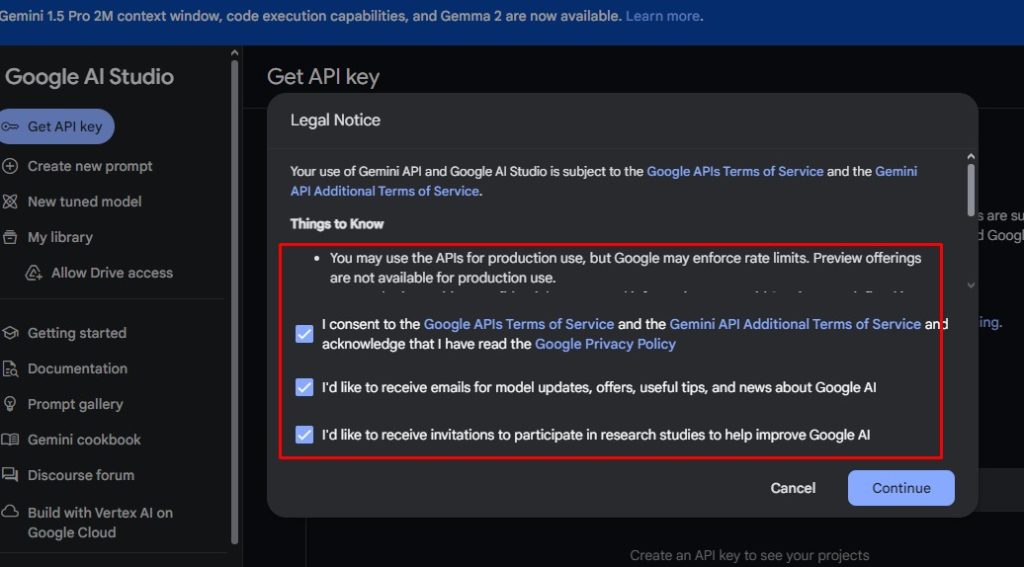Open Learn more link in top banner
Screen dimensions: 1024x567
tap(662, 16)
